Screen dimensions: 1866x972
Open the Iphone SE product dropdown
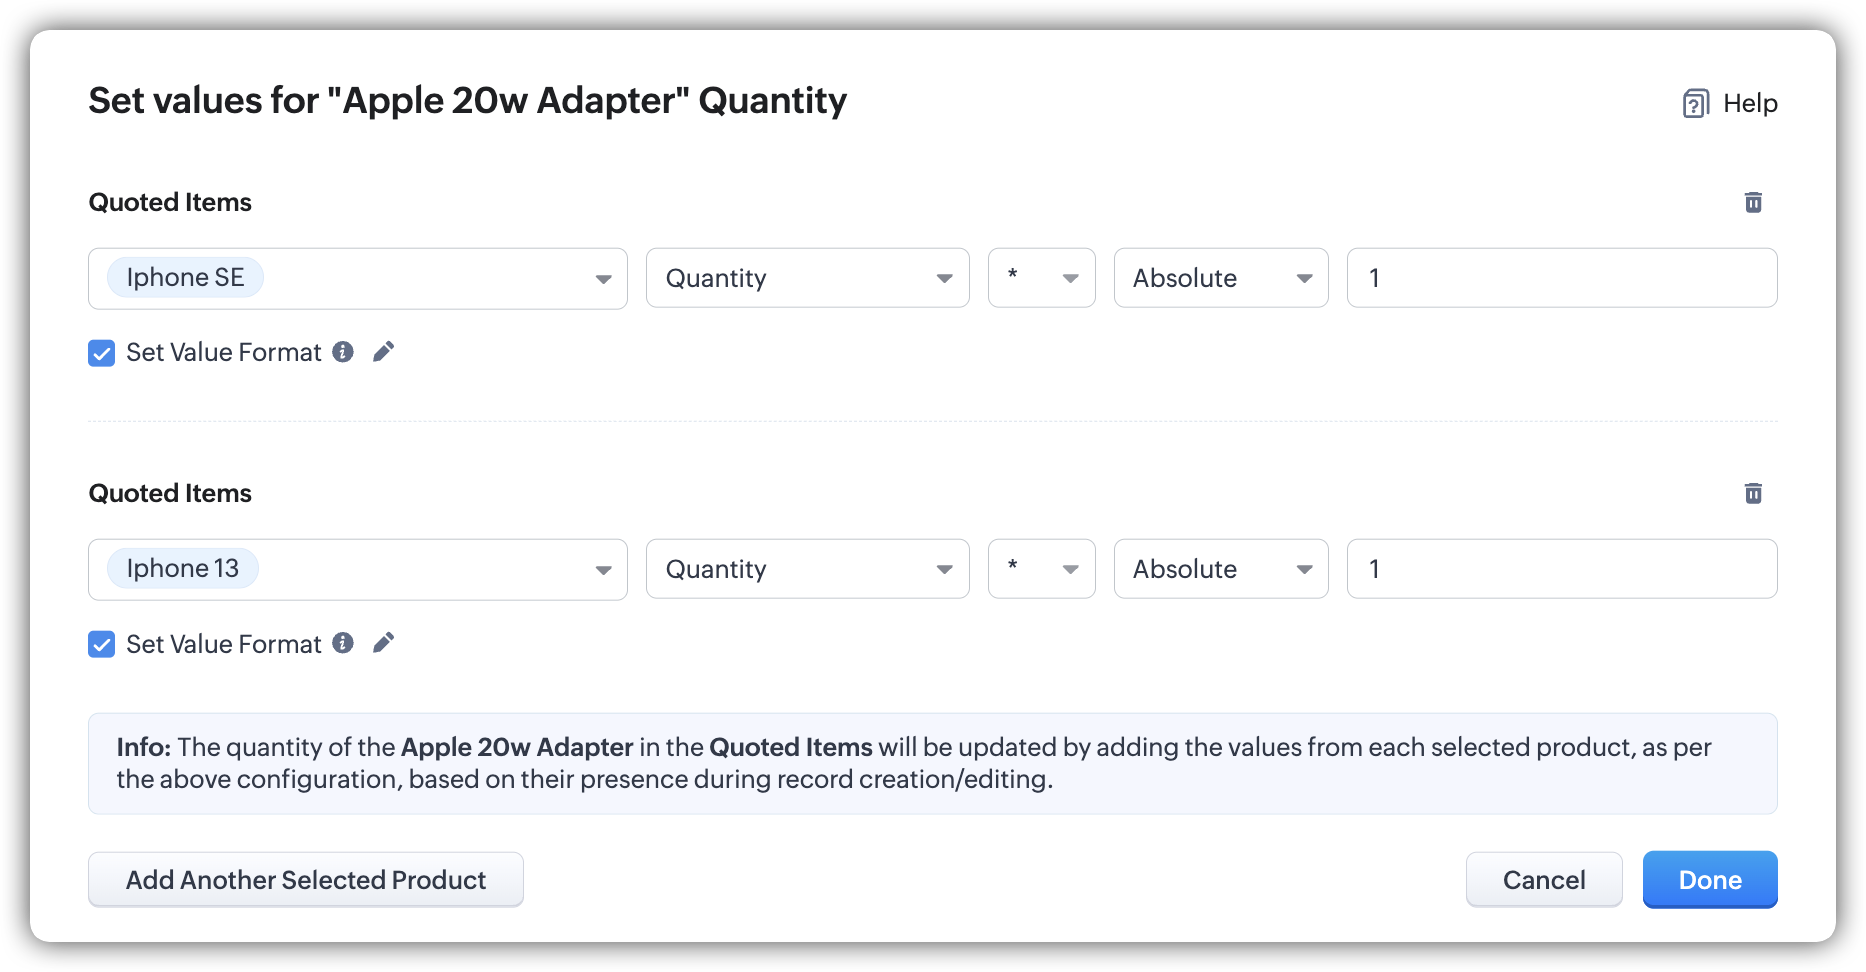coord(603,279)
